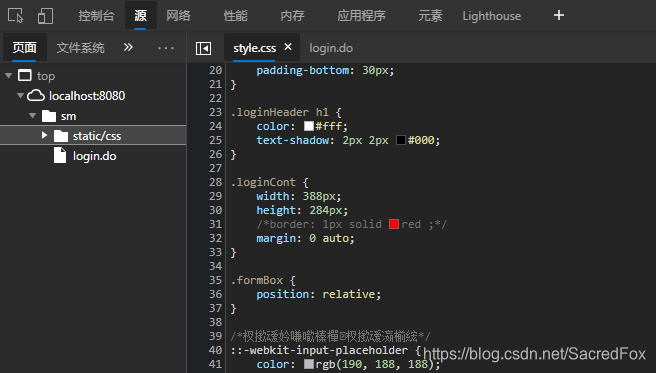Image resolution: width=656 pixels, height=373 pixels.
Task: Select the style.css file tab
Action: (x=254, y=48)
